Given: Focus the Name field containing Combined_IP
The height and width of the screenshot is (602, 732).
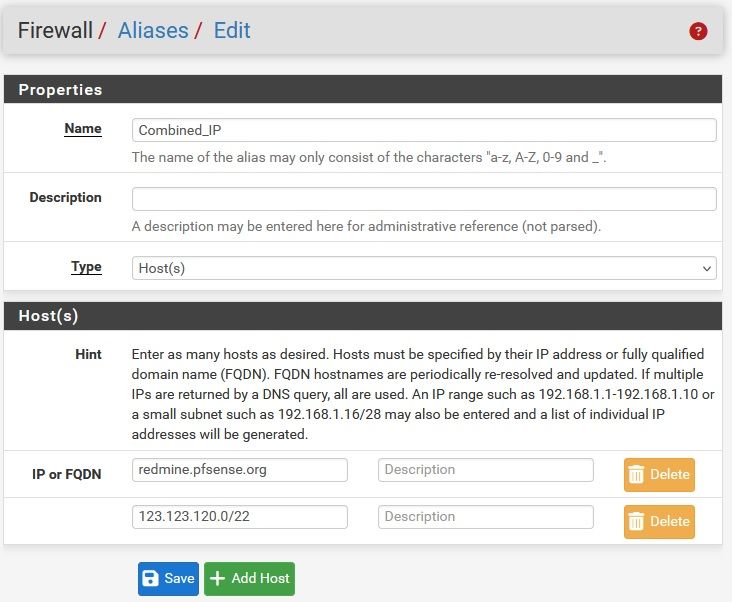Looking at the screenshot, I should coord(424,130).
